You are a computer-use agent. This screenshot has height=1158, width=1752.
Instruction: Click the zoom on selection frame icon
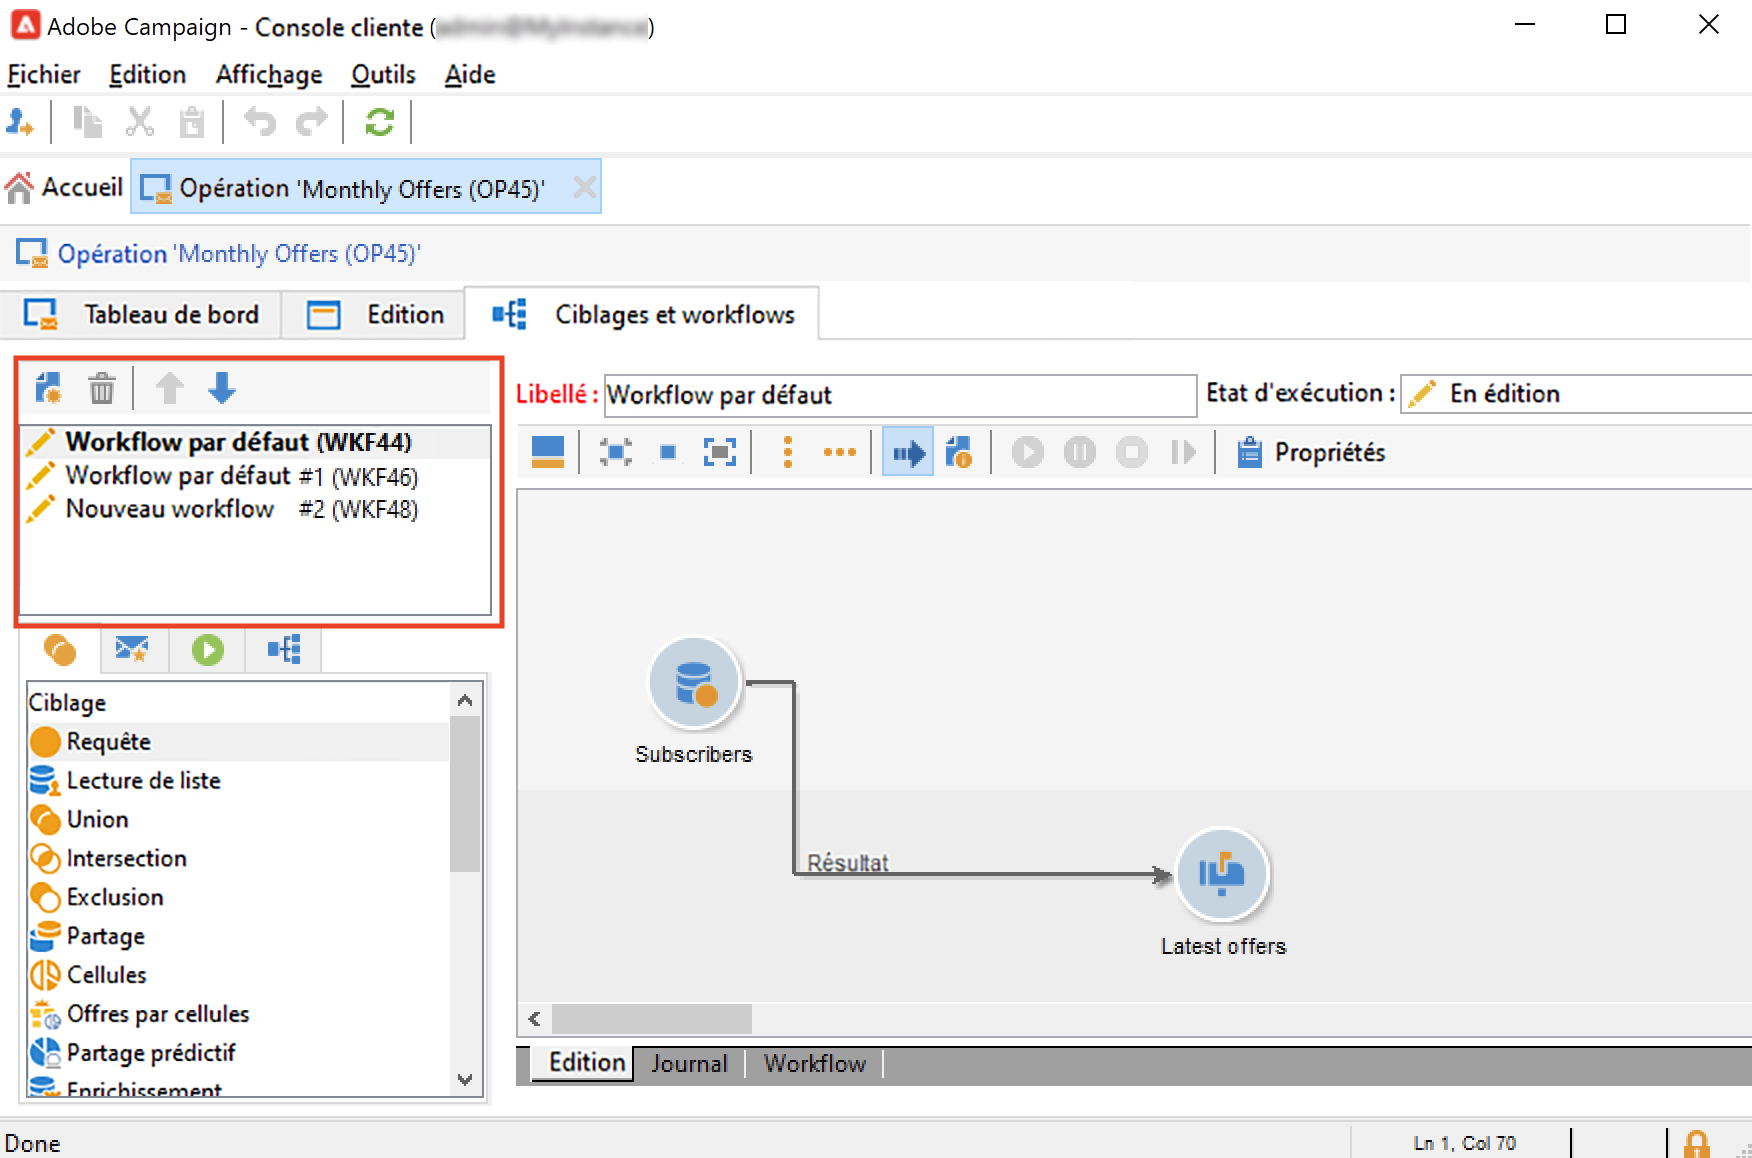coord(720,453)
